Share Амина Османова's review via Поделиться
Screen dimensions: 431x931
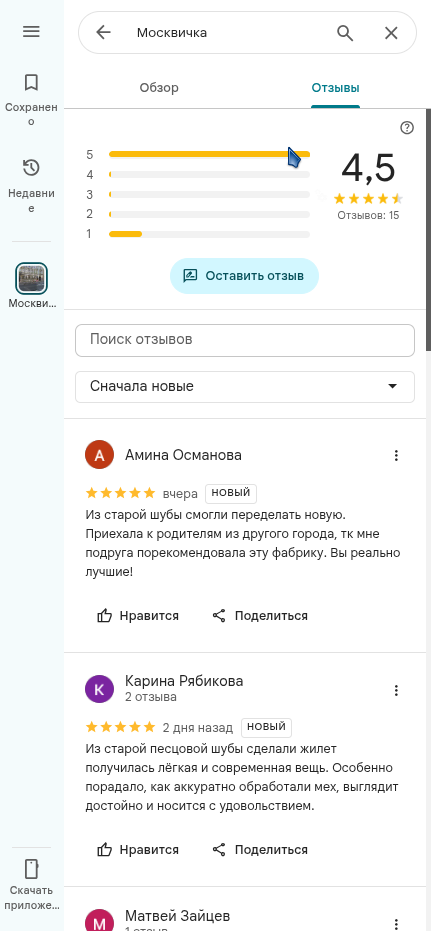click(x=260, y=616)
